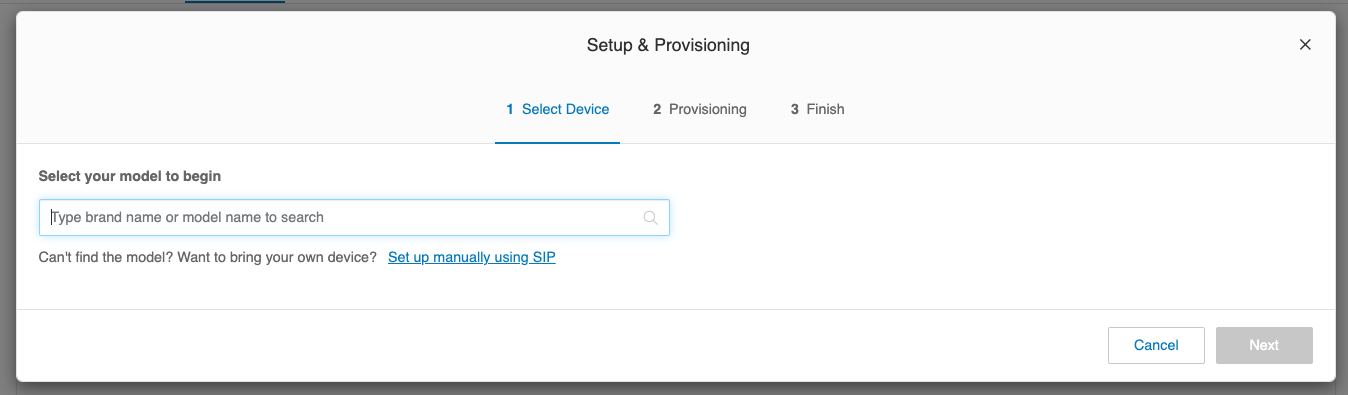Switch to the Select Device step
The height and width of the screenshot is (395, 1348).
557,109
